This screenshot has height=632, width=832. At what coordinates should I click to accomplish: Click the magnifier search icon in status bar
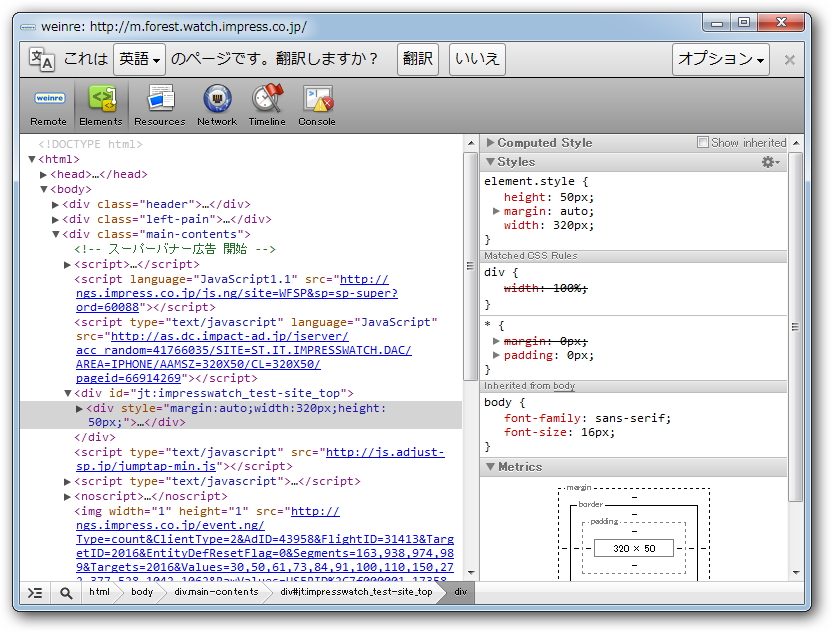pos(66,592)
